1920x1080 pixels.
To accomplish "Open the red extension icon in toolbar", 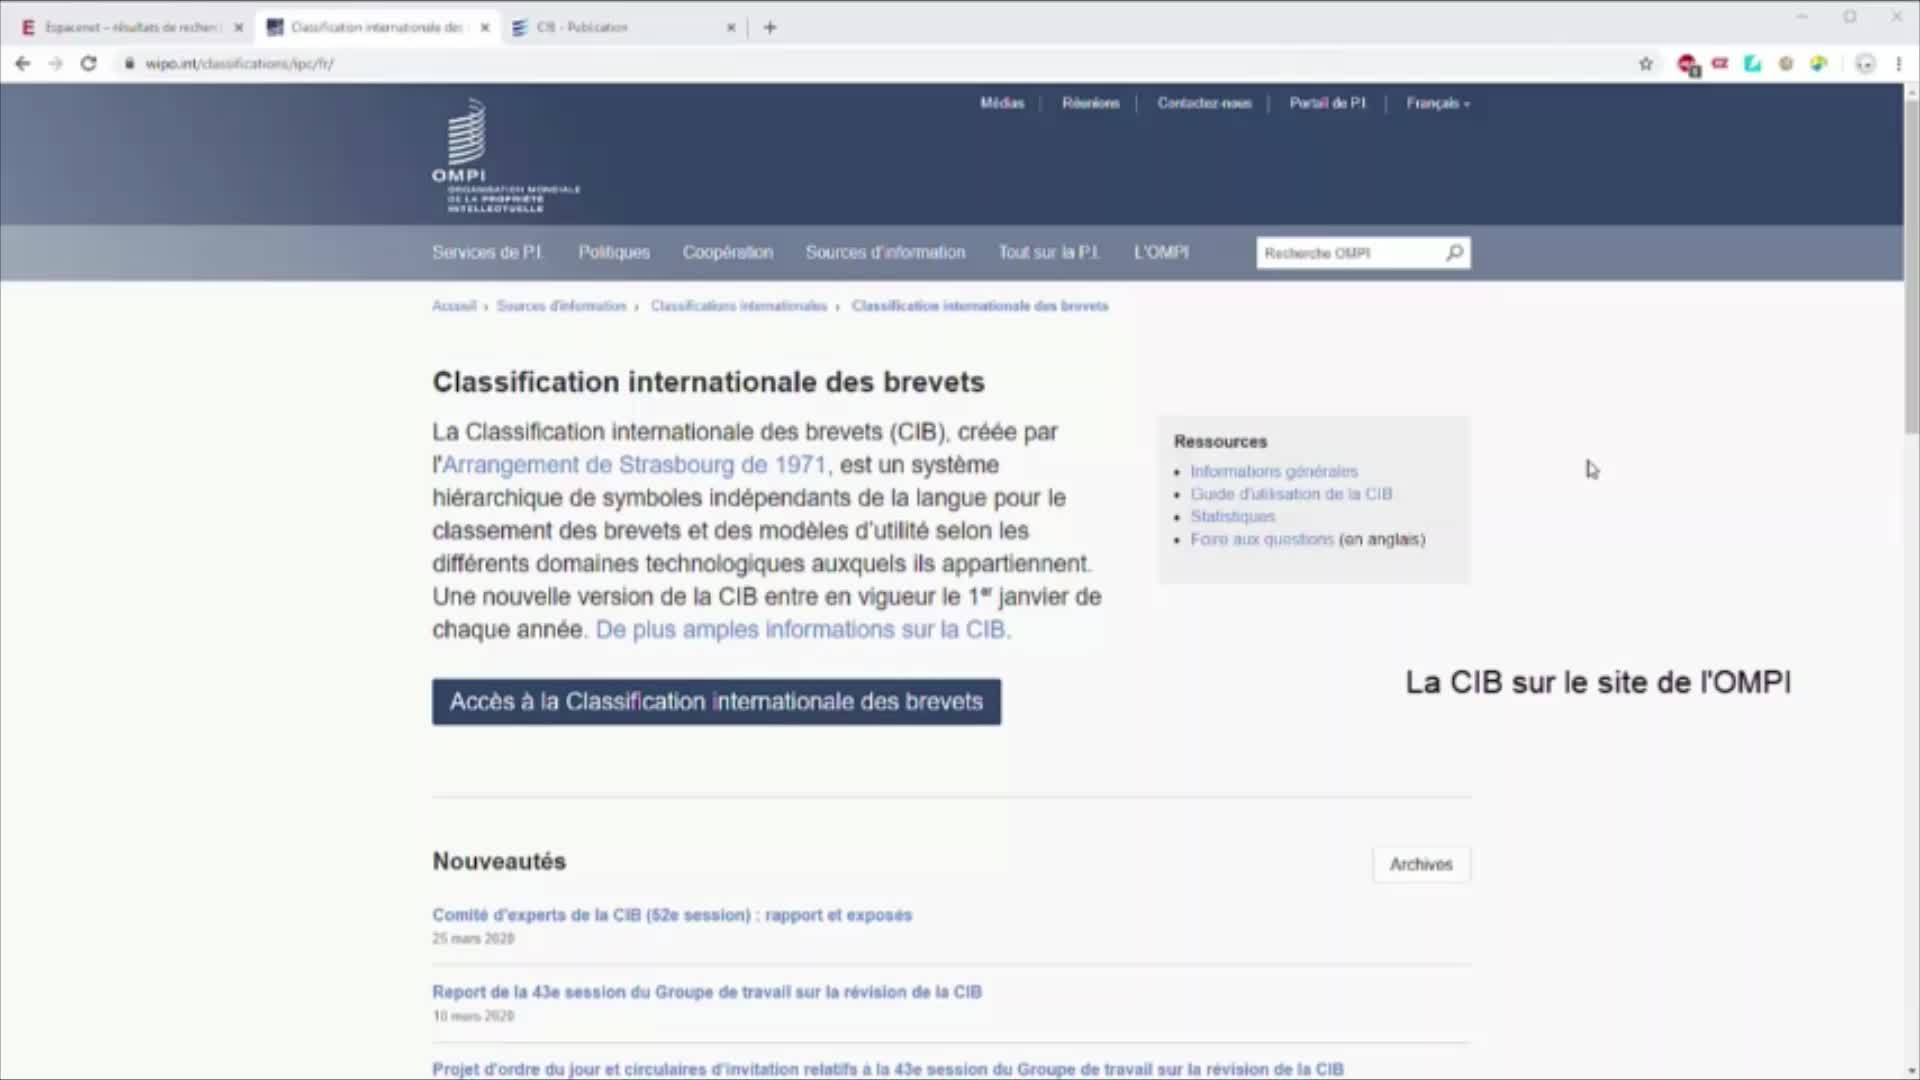I will click(x=1688, y=65).
